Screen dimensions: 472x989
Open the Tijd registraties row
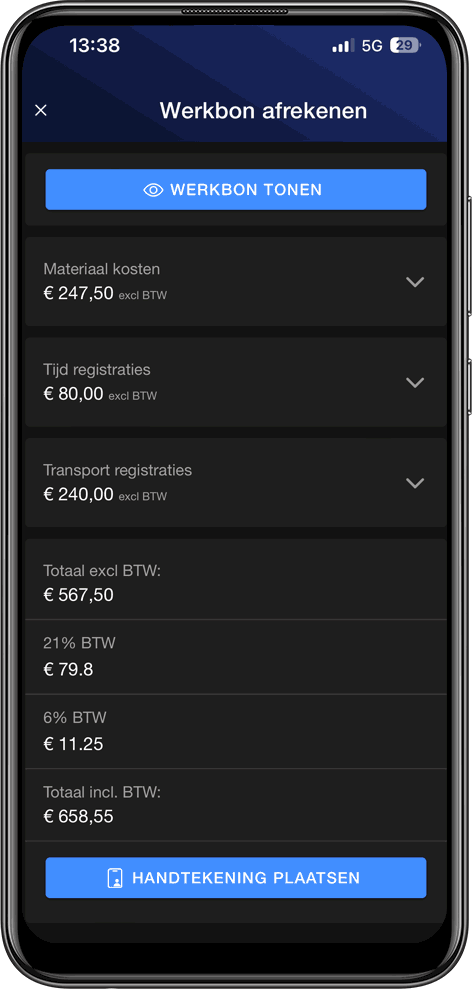(236, 382)
